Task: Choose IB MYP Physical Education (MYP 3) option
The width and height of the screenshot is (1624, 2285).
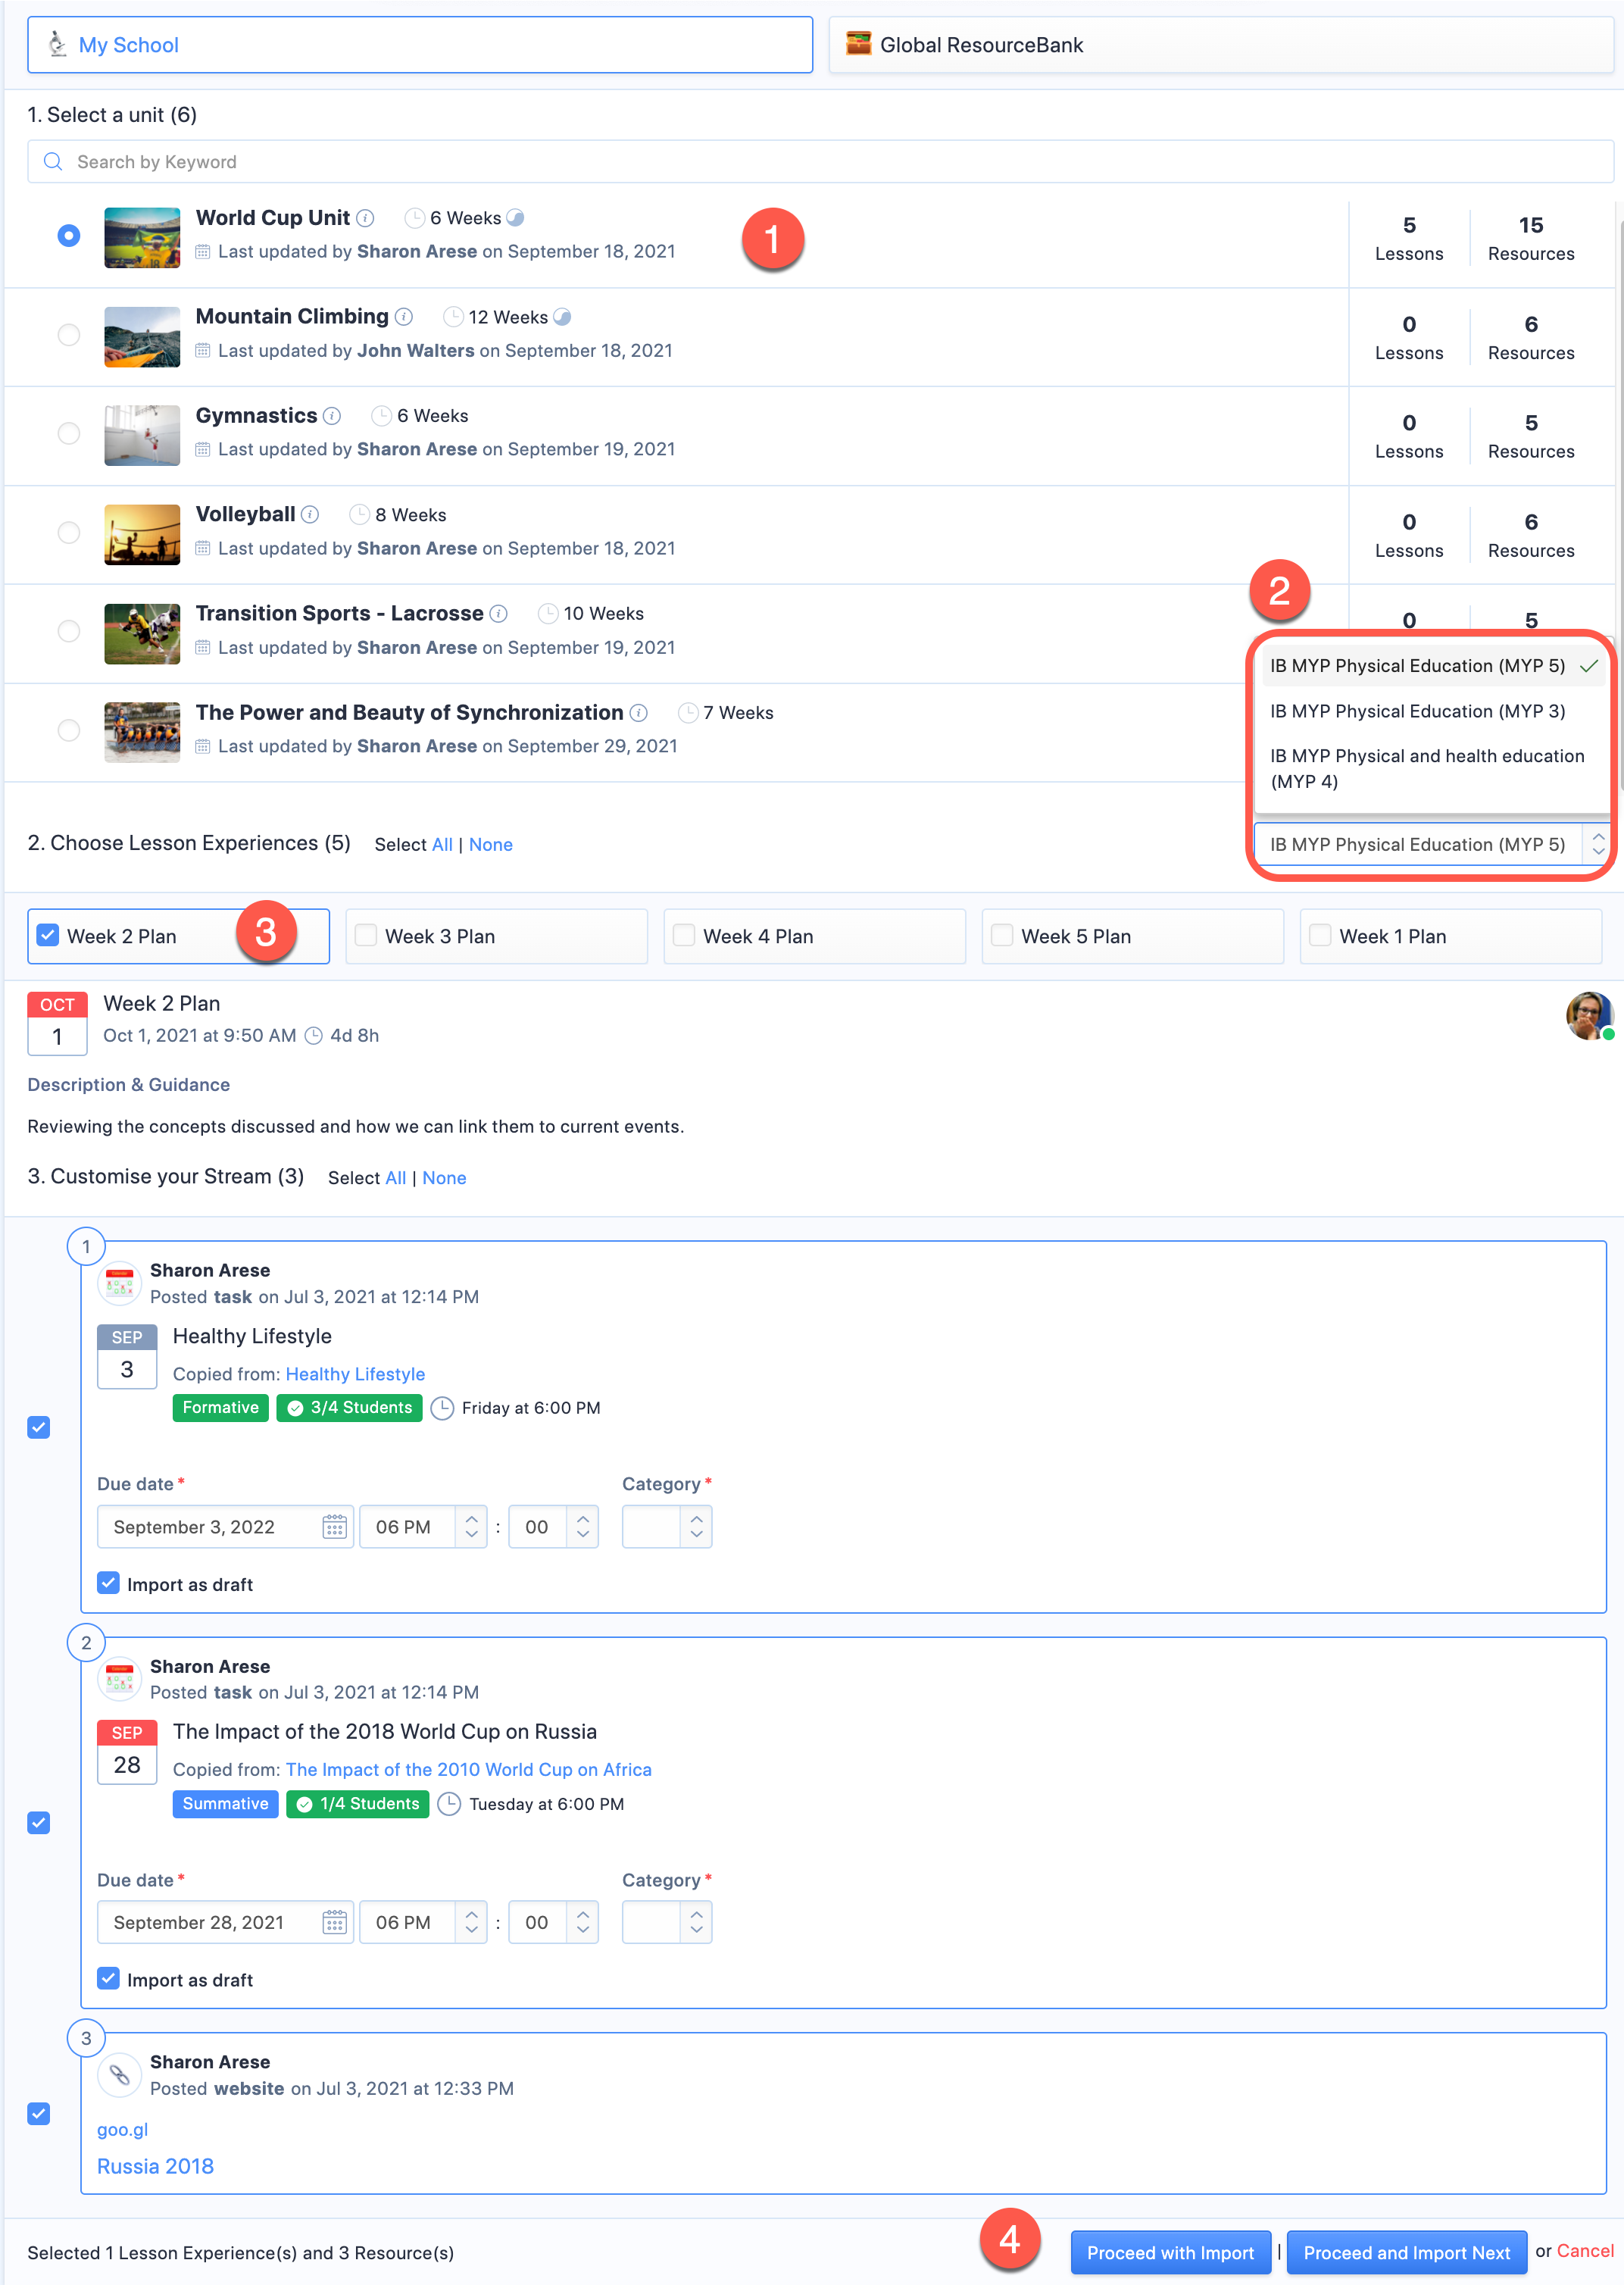Action: [x=1417, y=711]
